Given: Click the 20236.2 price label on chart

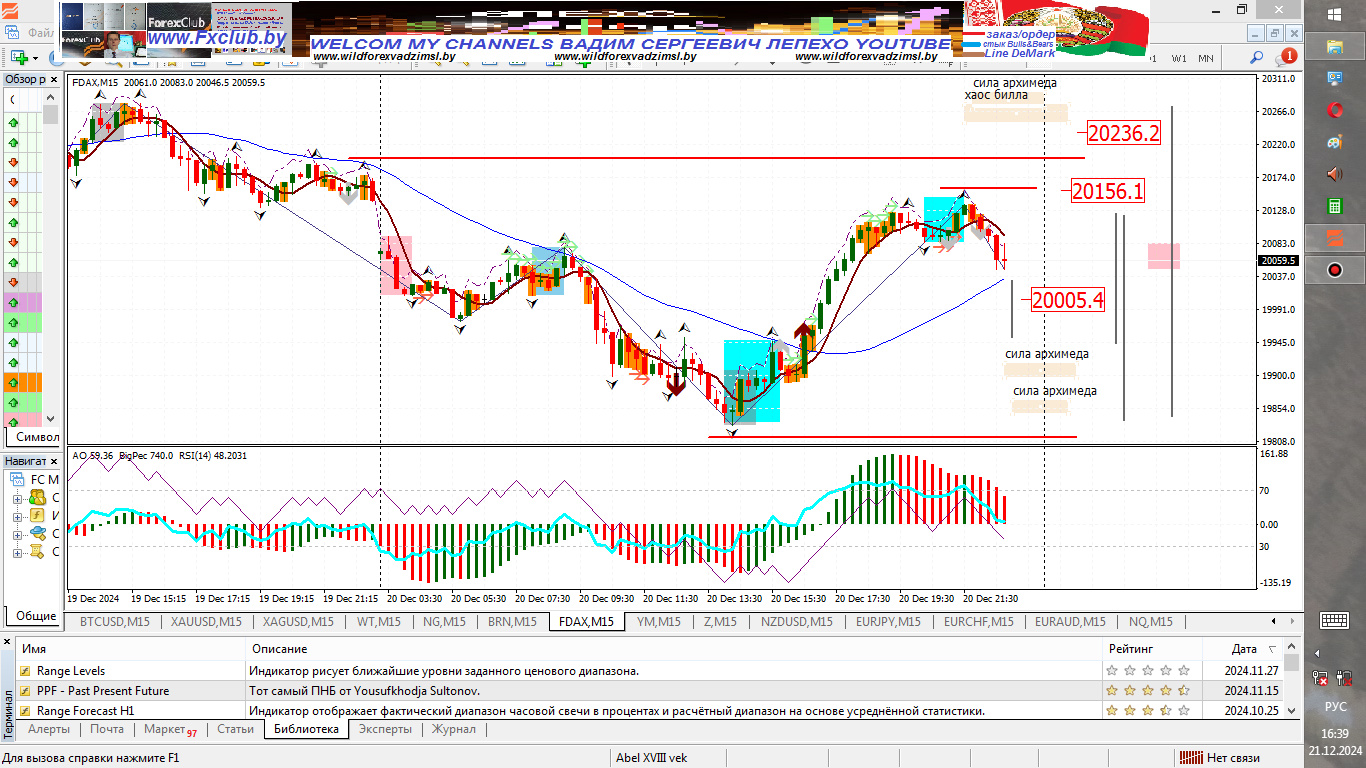Looking at the screenshot, I should tap(1124, 133).
